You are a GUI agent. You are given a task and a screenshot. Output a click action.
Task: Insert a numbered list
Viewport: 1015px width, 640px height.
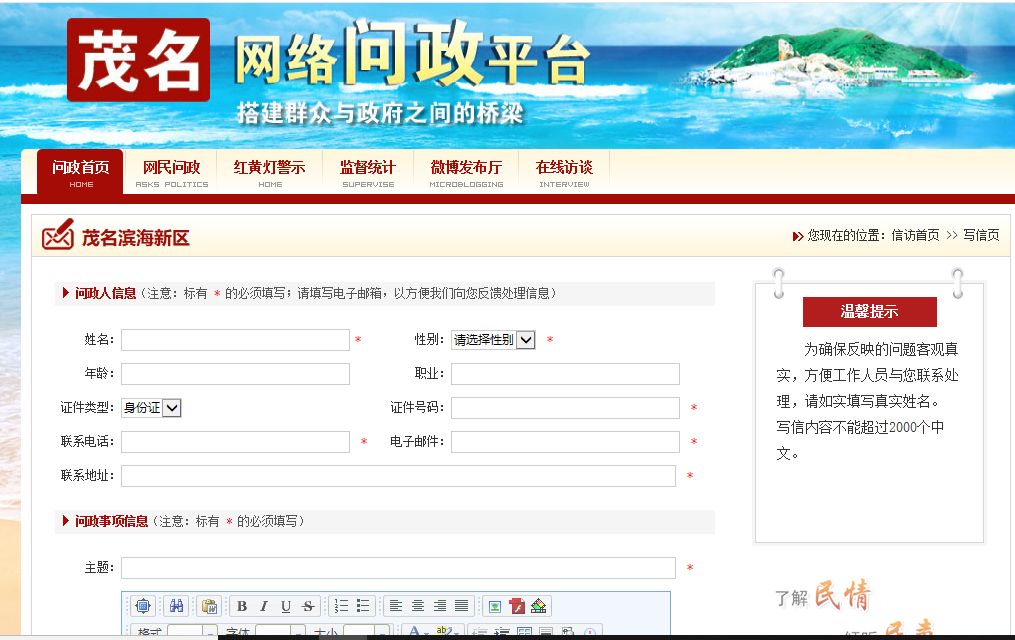[x=341, y=606]
